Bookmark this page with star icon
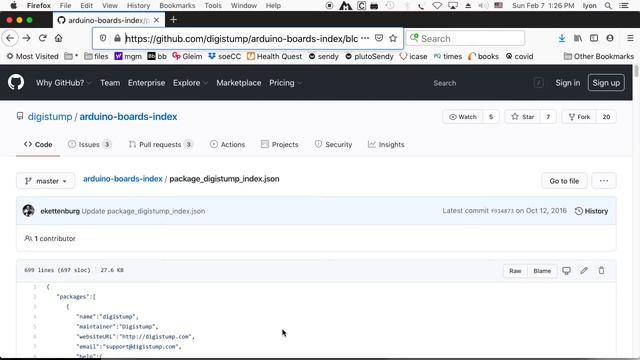This screenshot has height=360, width=640. pyautogui.click(x=393, y=38)
